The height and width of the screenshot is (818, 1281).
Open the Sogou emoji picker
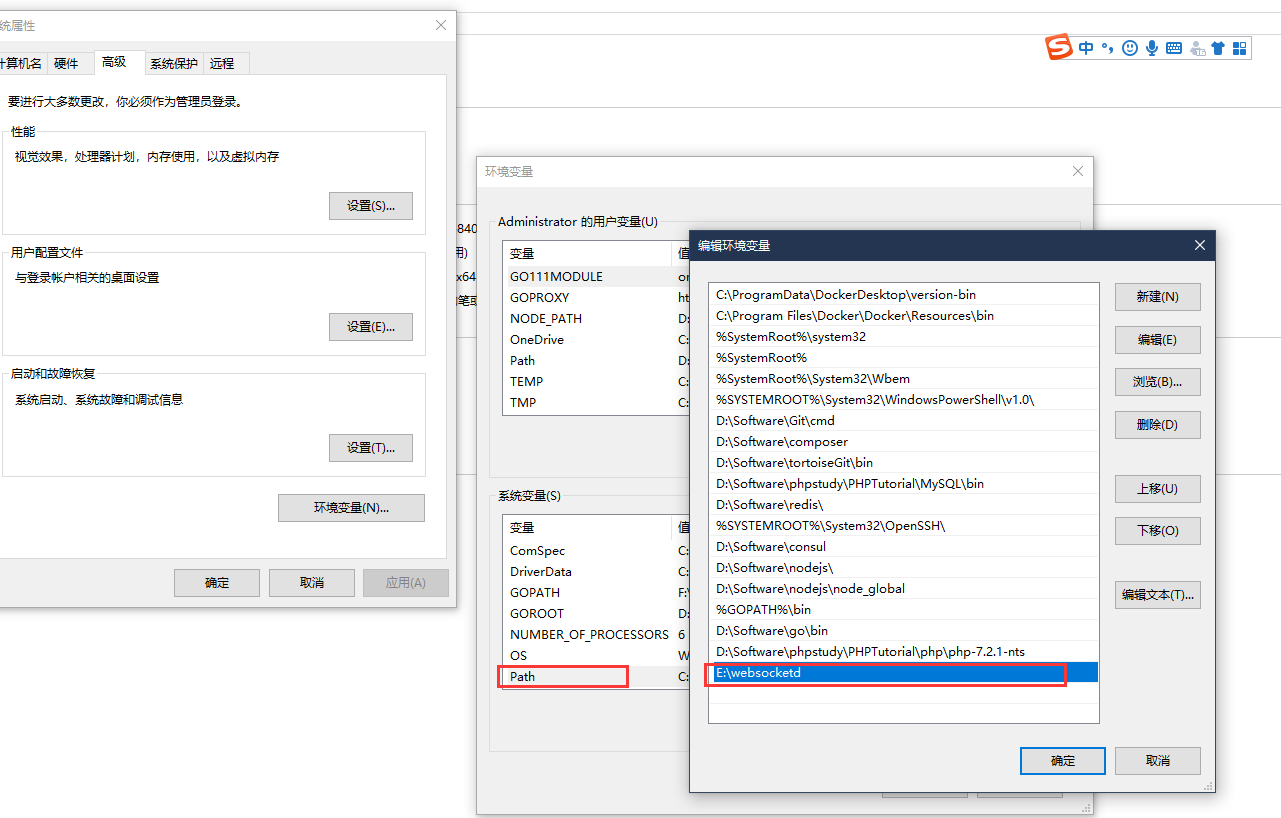point(1130,47)
